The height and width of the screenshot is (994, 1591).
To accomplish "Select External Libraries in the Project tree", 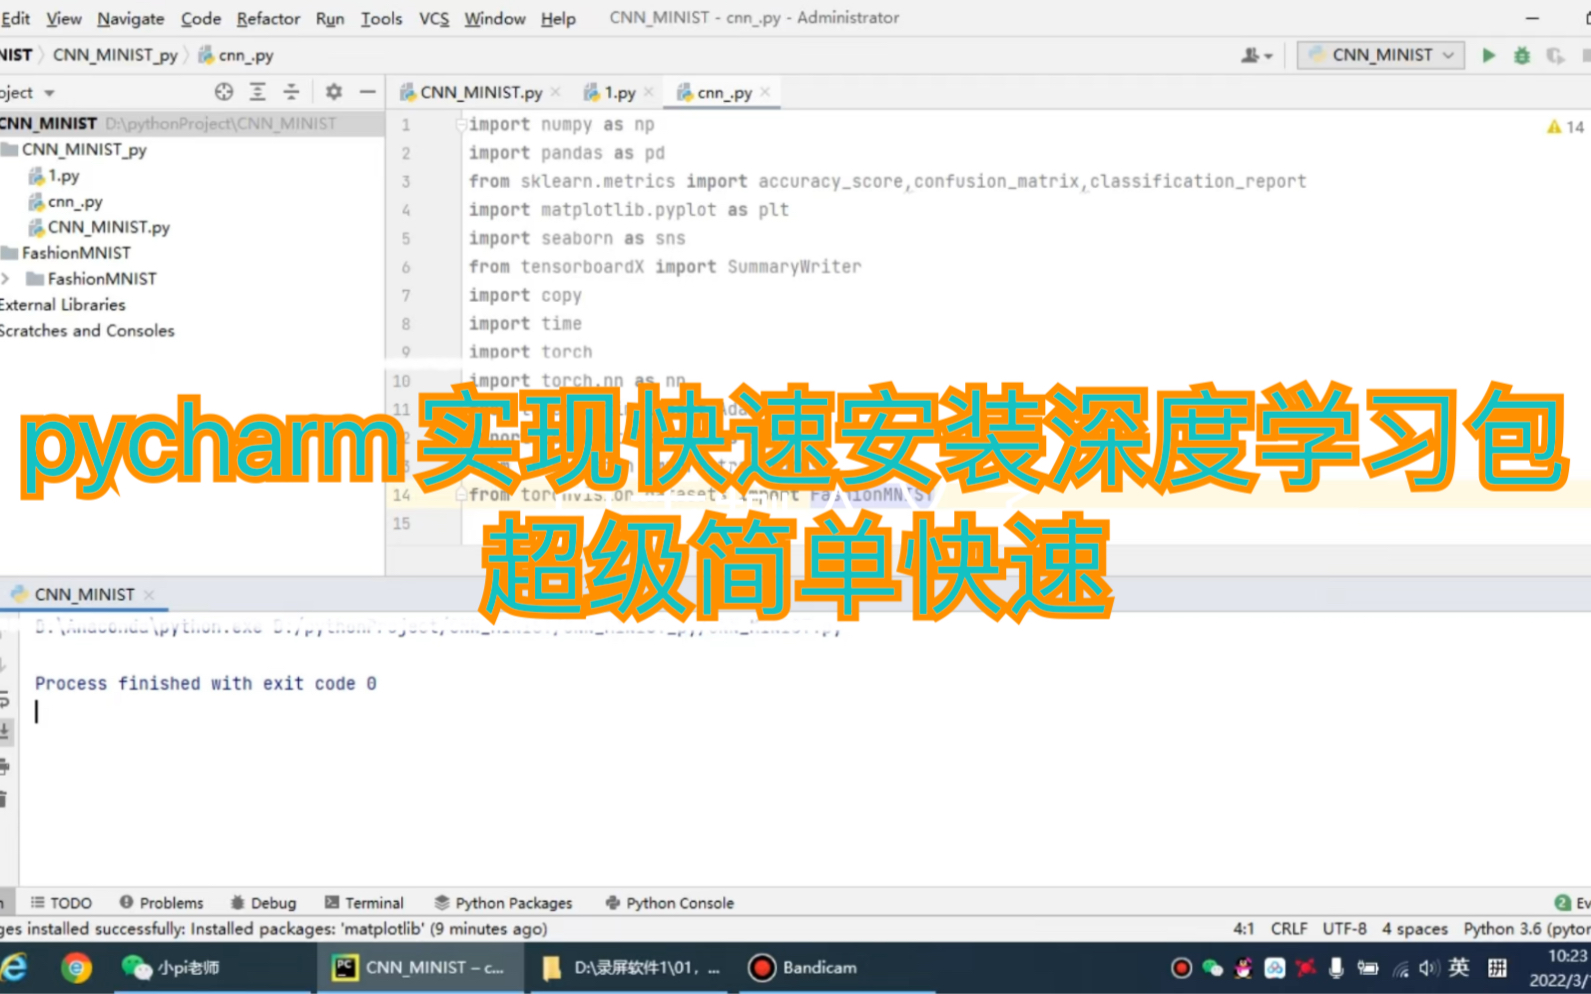I will [63, 305].
